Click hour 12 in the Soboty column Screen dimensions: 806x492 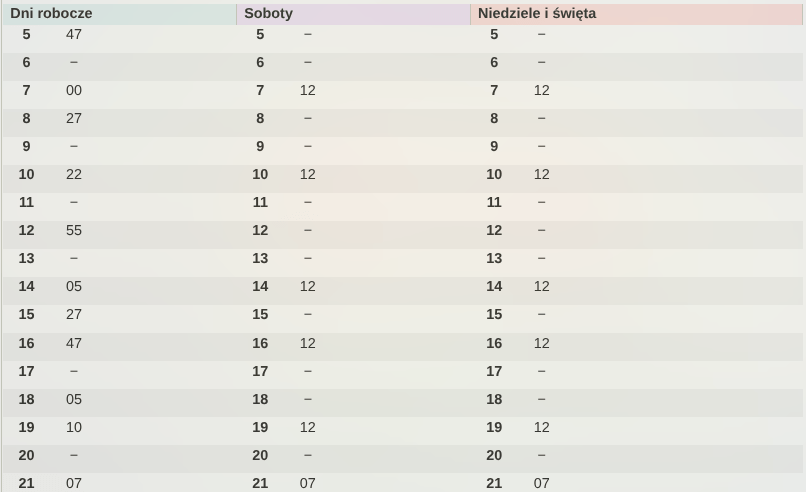point(260,230)
